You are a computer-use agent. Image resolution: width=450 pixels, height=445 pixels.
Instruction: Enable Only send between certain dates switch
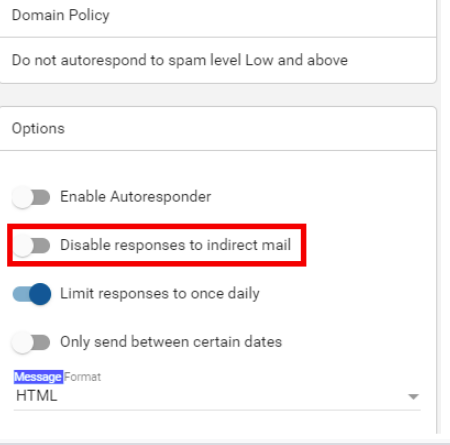coord(31,342)
